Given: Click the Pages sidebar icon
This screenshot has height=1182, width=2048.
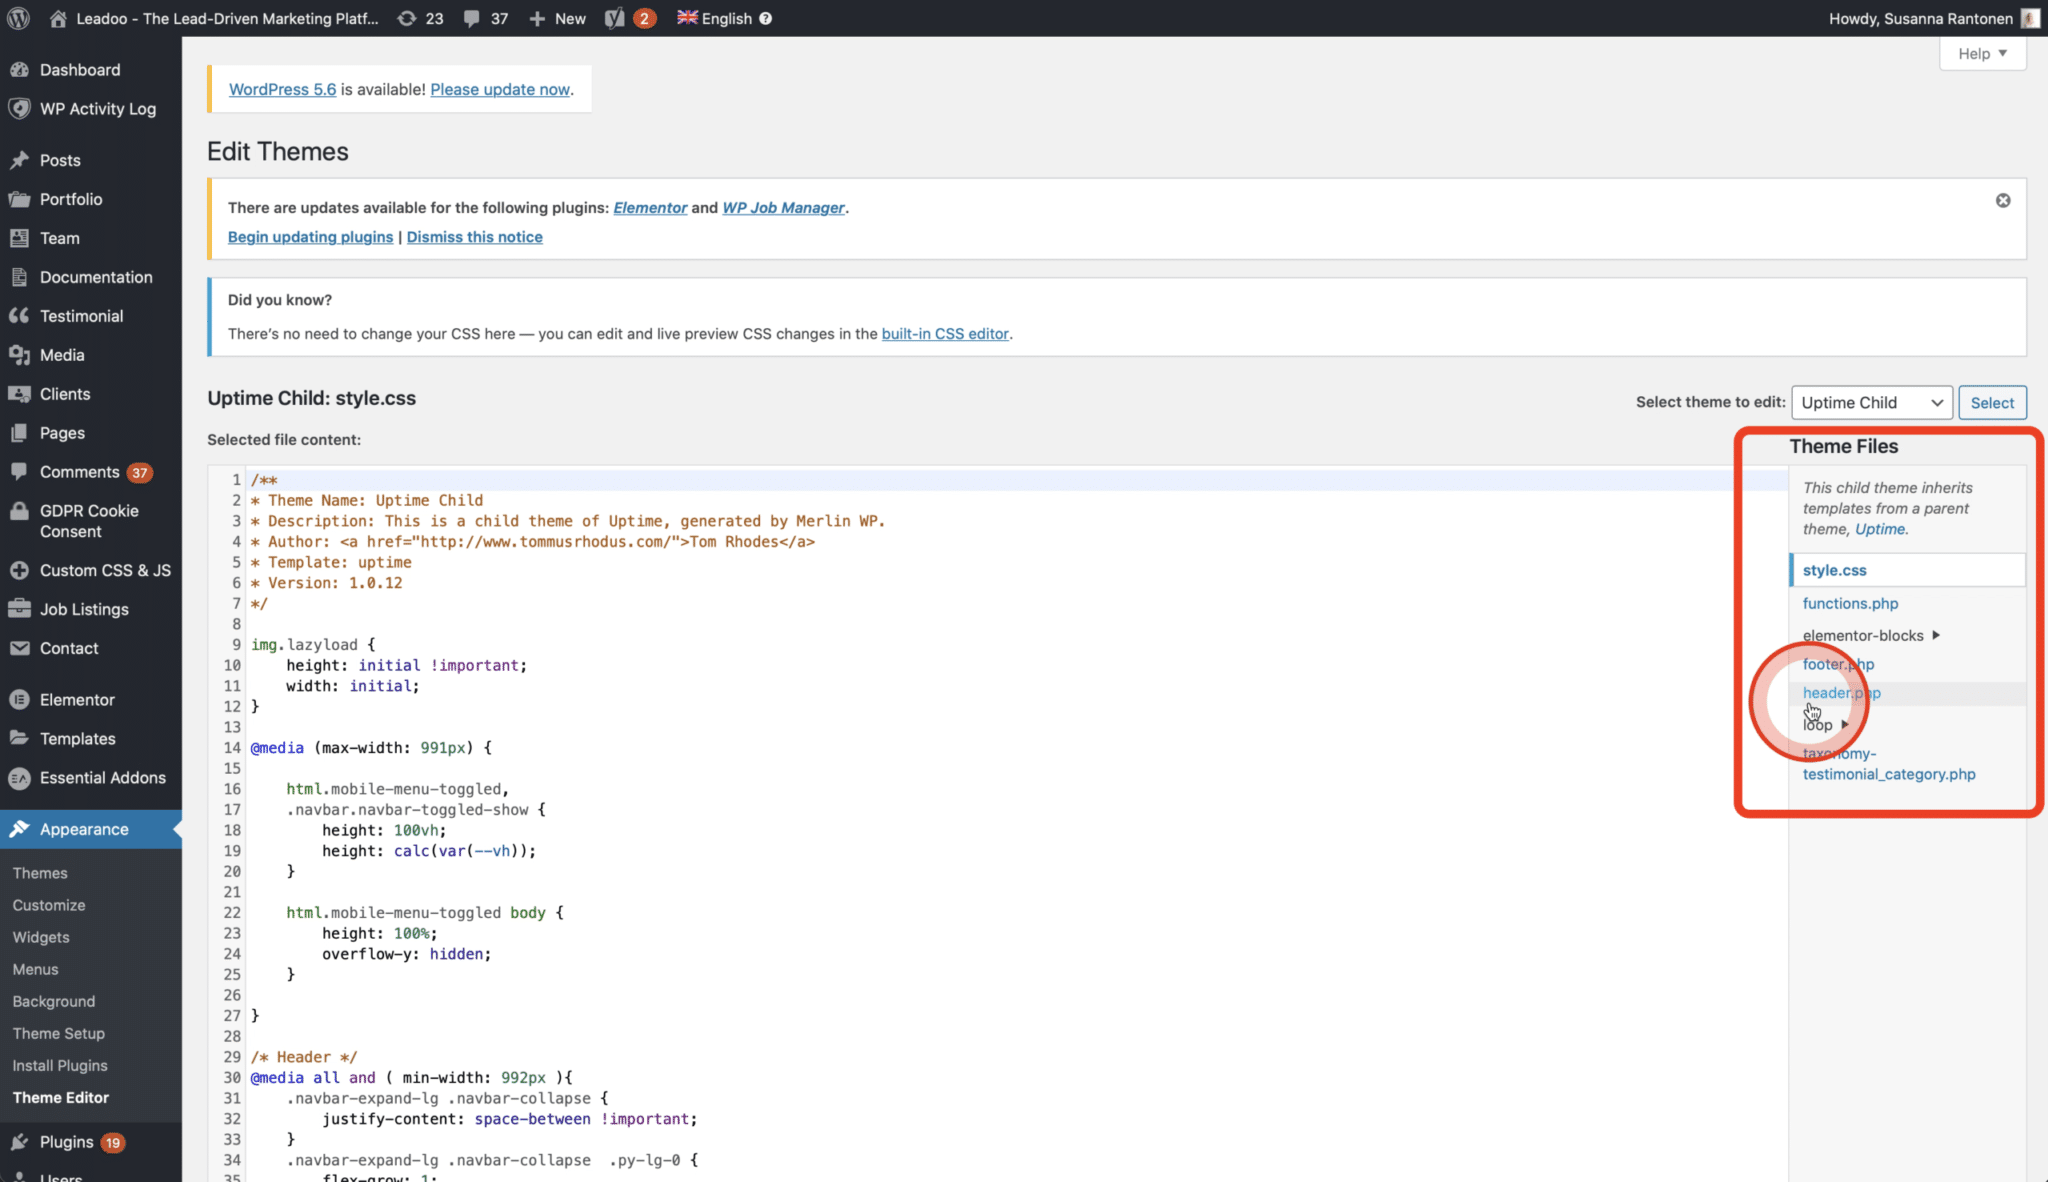Looking at the screenshot, I should click(19, 433).
